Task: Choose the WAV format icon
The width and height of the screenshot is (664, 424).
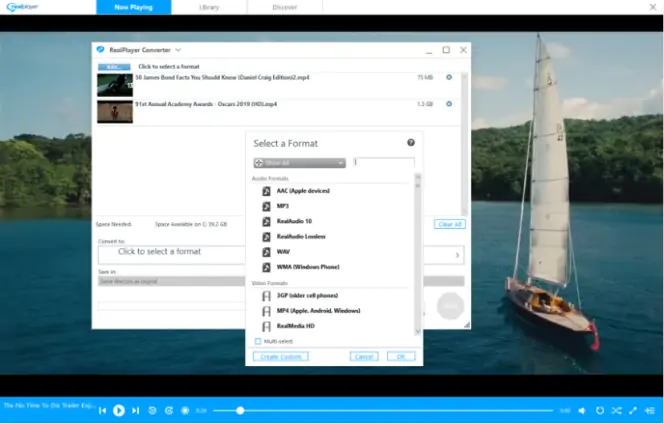Action: pyautogui.click(x=266, y=252)
